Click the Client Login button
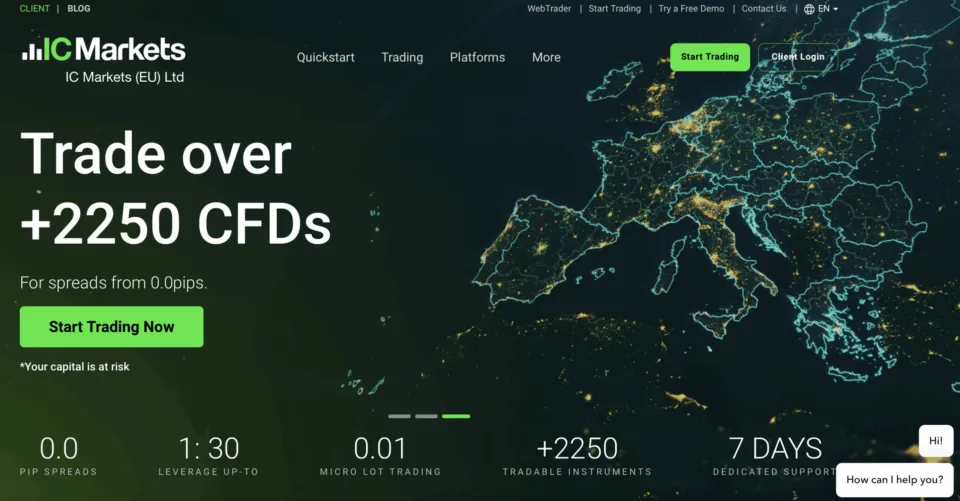960x501 pixels. point(797,57)
